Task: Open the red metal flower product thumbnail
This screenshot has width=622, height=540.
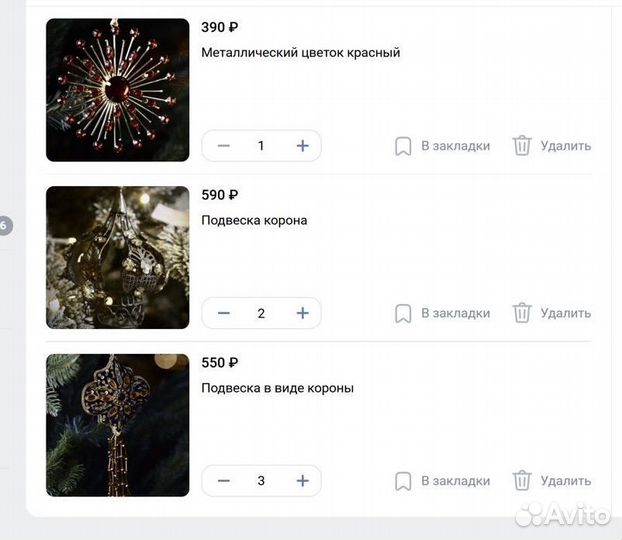Action: tap(117, 90)
